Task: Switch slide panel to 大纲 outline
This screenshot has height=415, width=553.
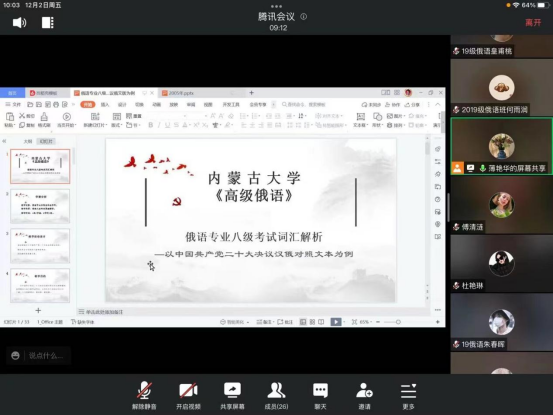Action: (28, 141)
